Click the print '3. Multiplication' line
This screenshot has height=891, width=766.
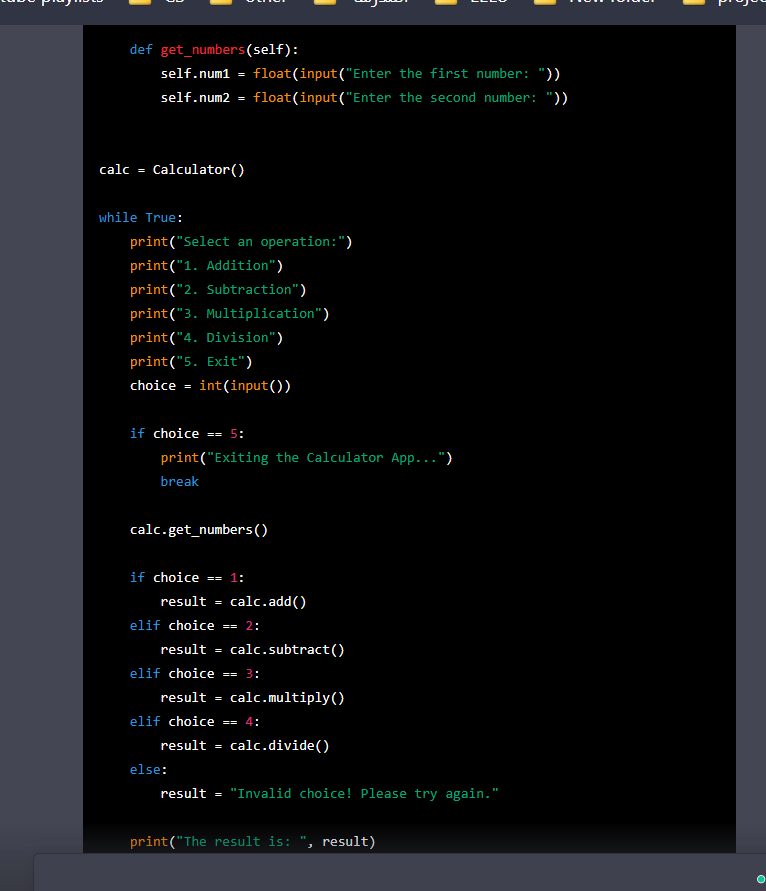[229, 314]
